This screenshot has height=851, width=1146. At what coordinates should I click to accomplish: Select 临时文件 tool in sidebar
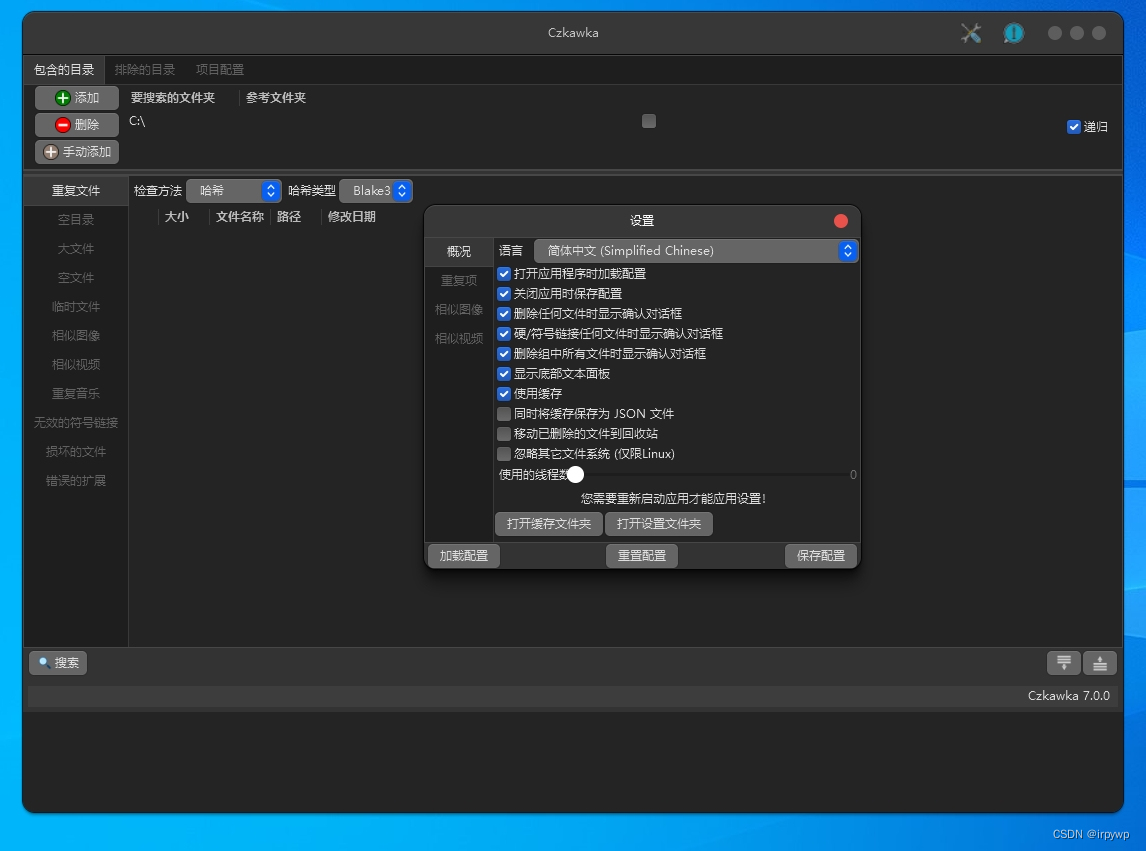76,307
